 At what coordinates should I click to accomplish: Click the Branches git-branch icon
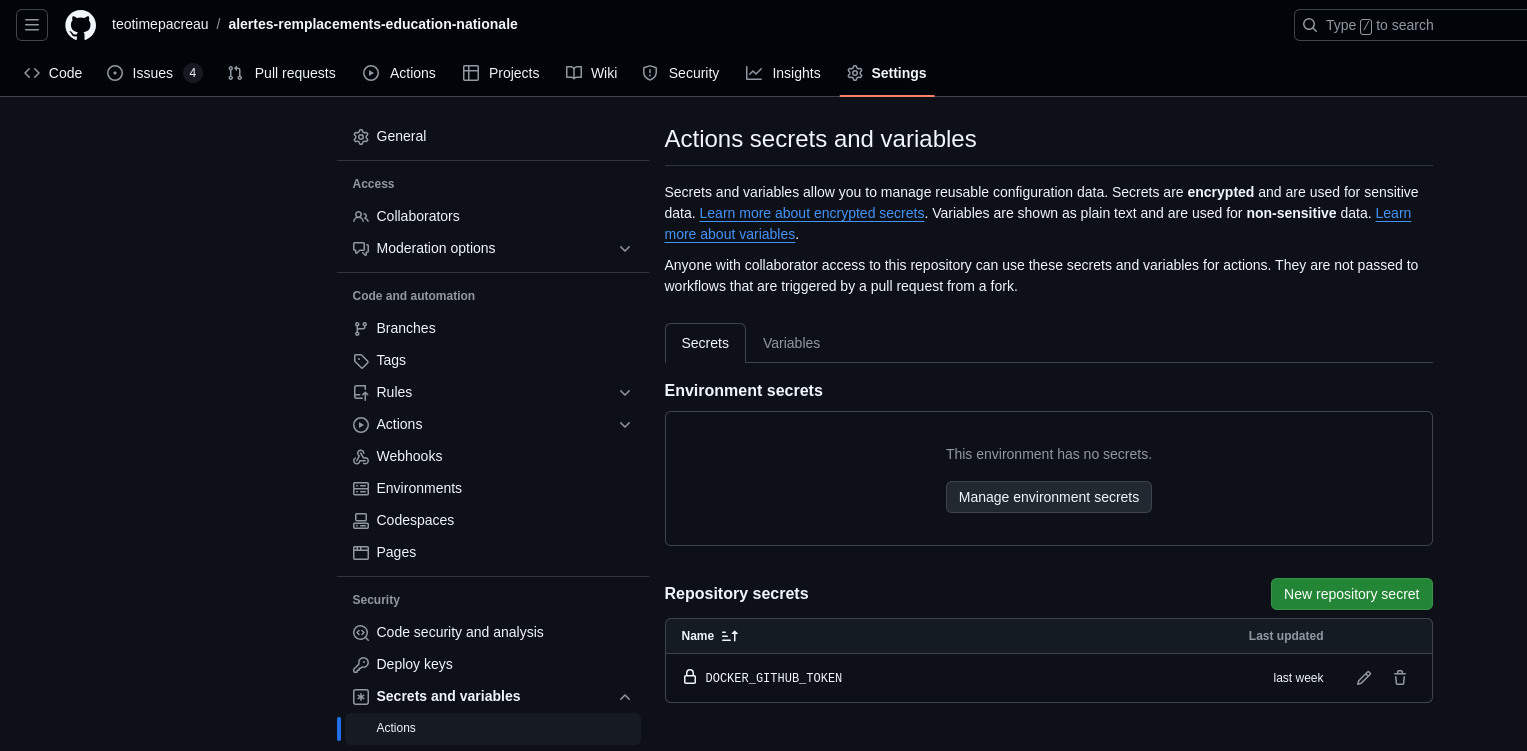[x=361, y=329]
